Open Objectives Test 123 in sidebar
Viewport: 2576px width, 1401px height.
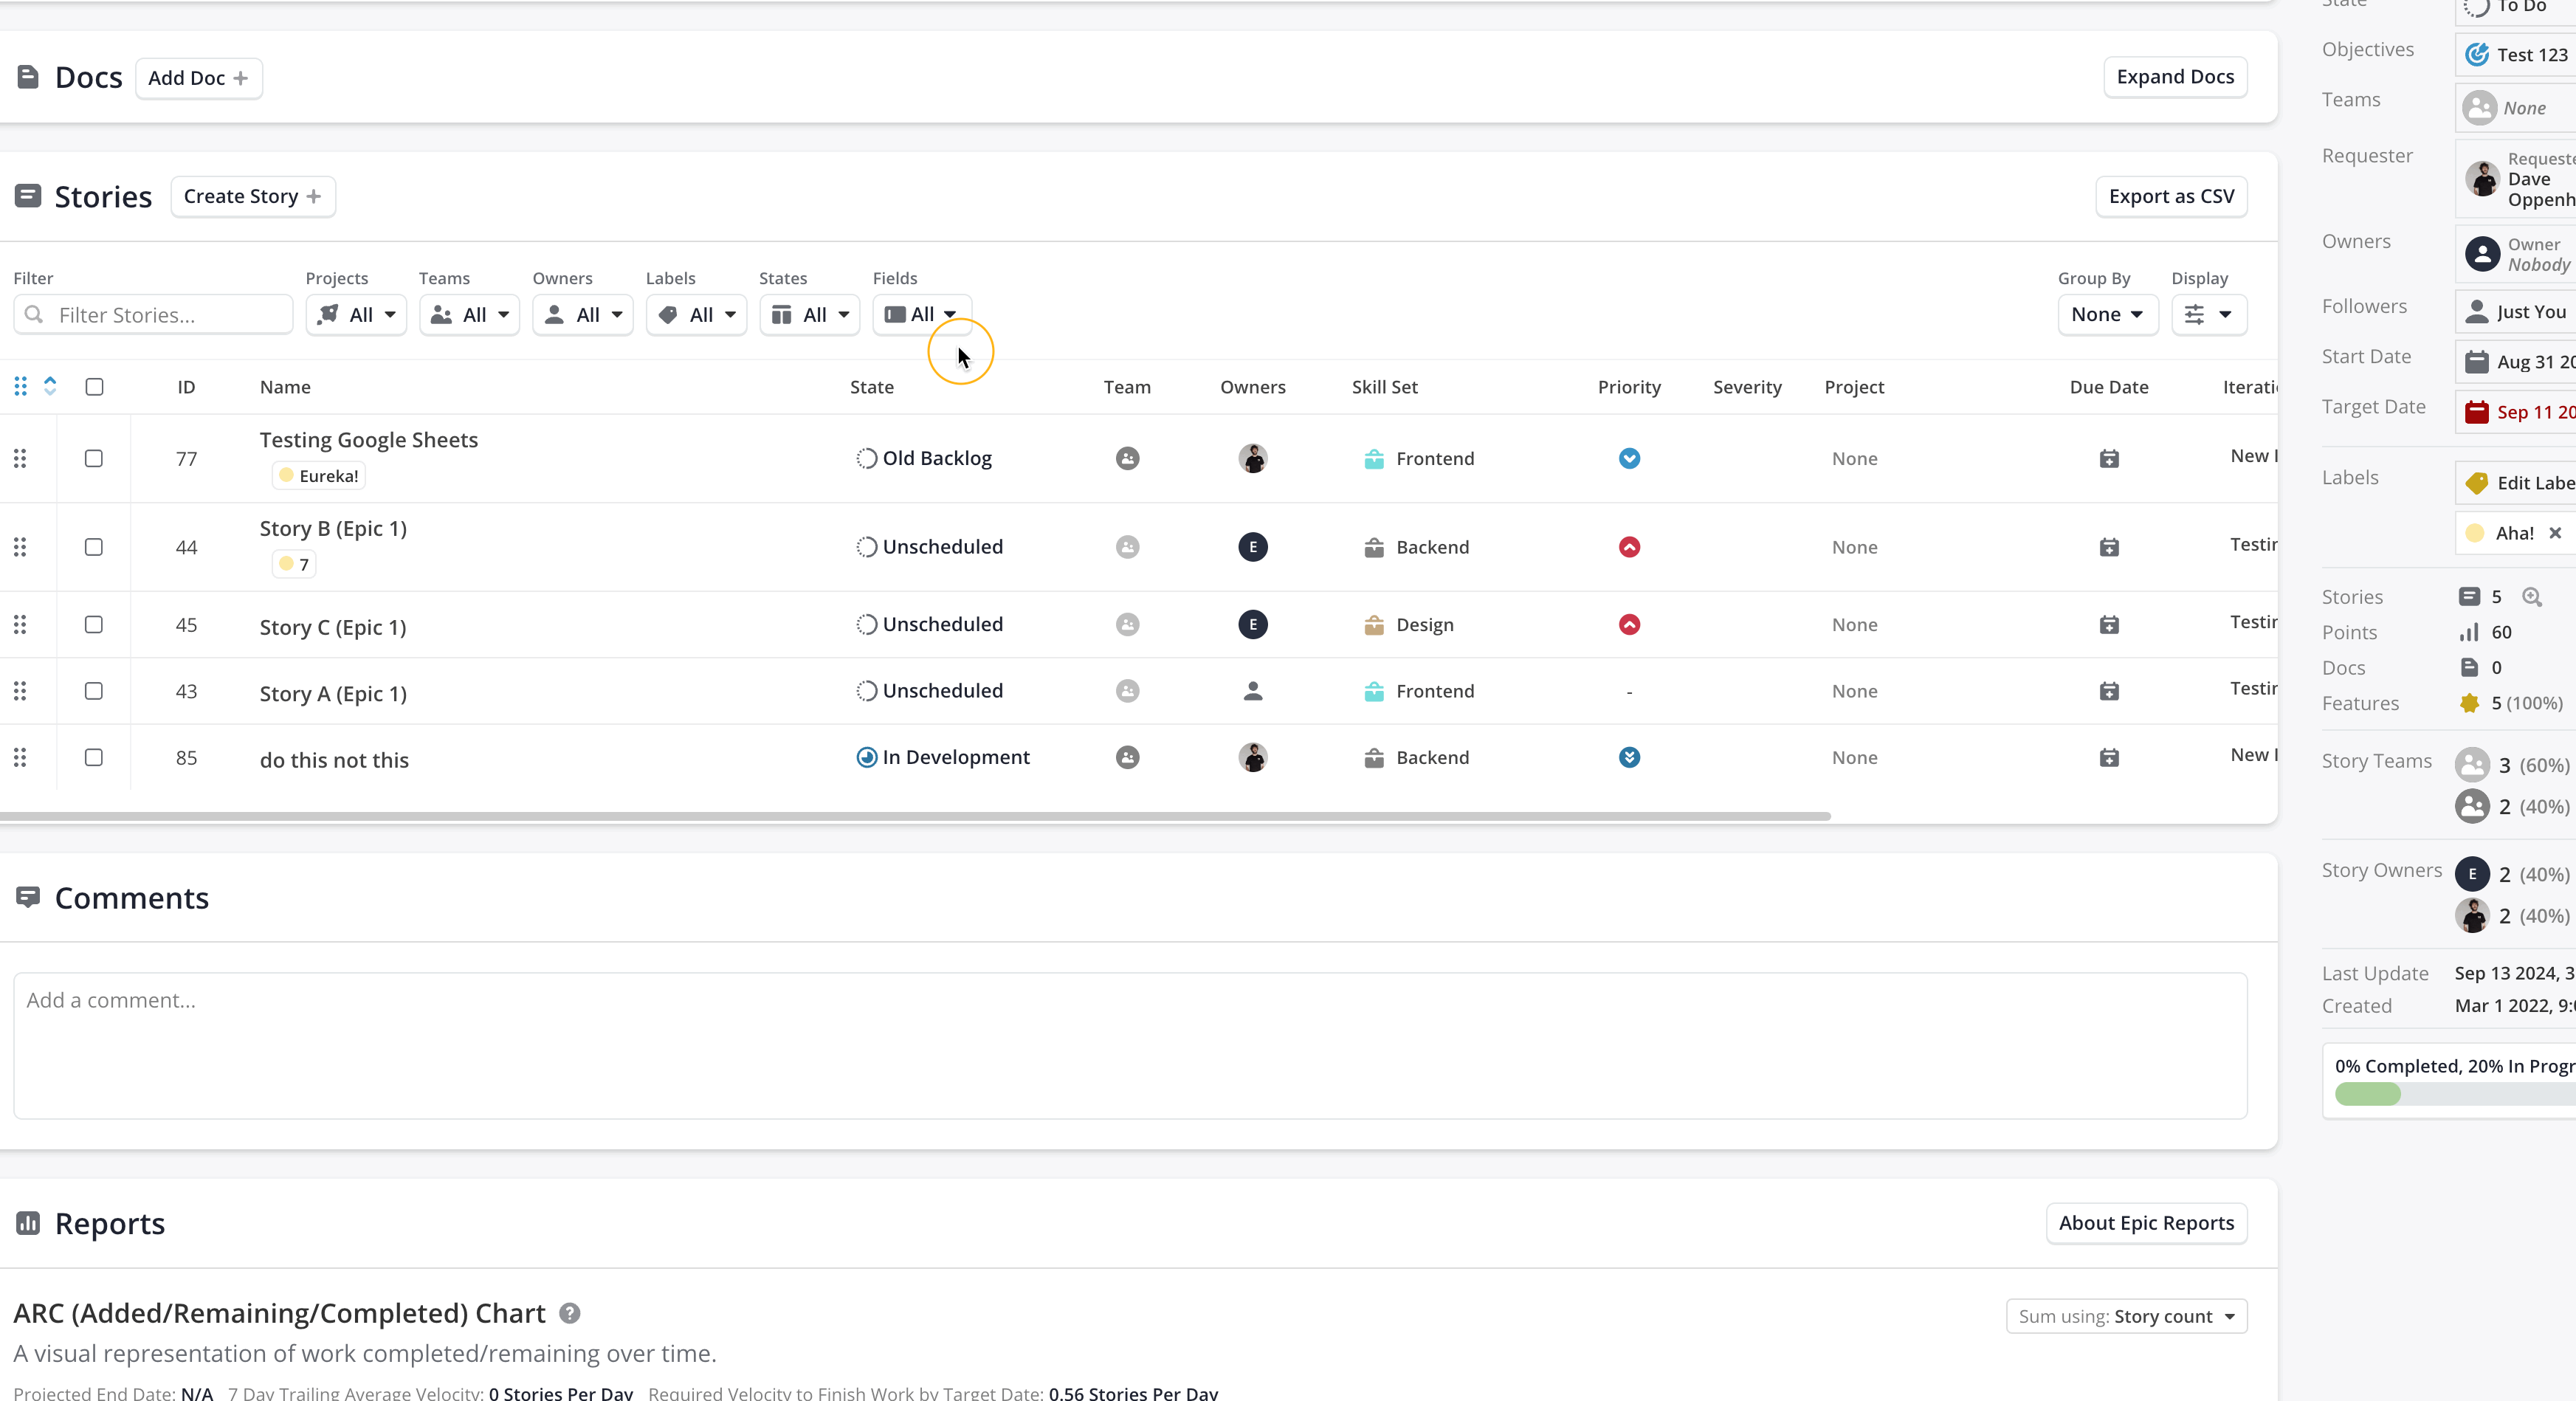point(2517,55)
